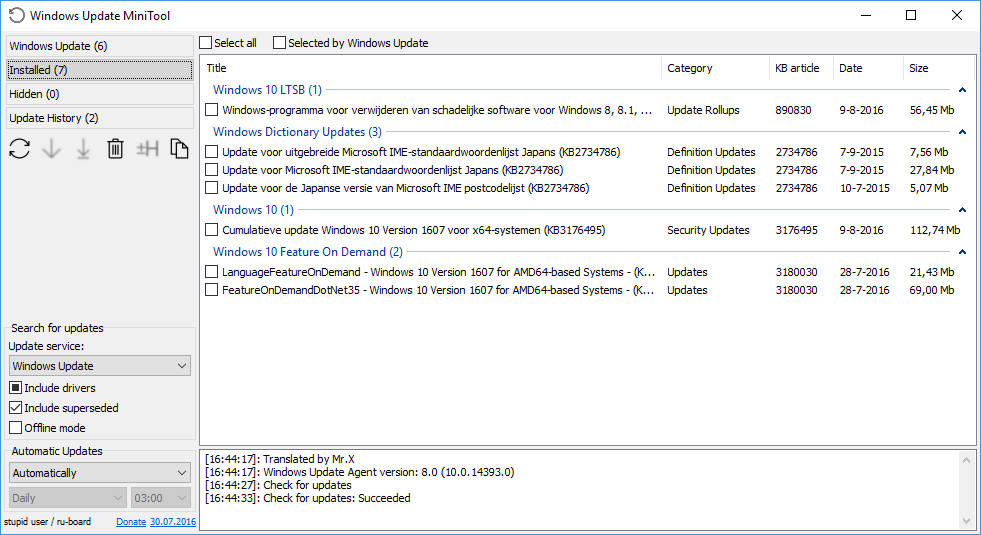Collapse the Windows 10 Feature On Demand group
Viewport: 981px width, 535px height.
point(962,252)
